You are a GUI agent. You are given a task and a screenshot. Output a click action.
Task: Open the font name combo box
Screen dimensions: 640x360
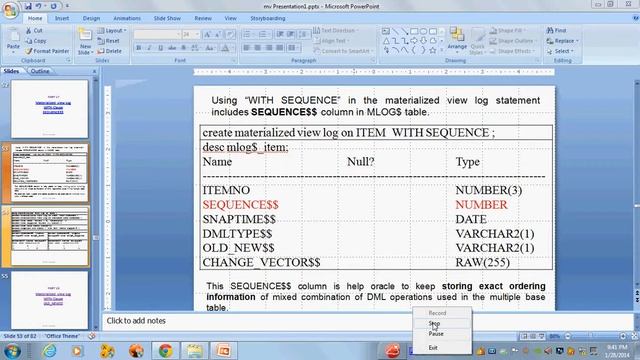(x=157, y=34)
